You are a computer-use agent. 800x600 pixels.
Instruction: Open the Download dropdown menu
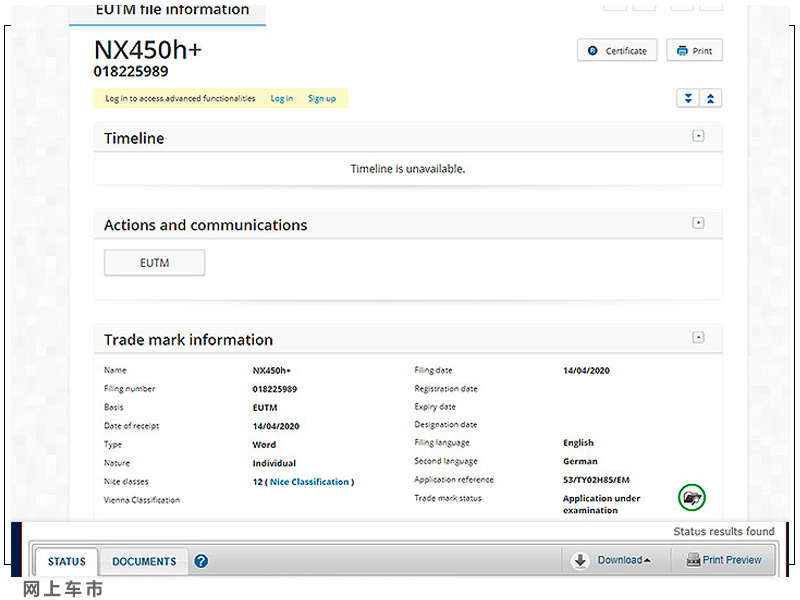[623, 560]
